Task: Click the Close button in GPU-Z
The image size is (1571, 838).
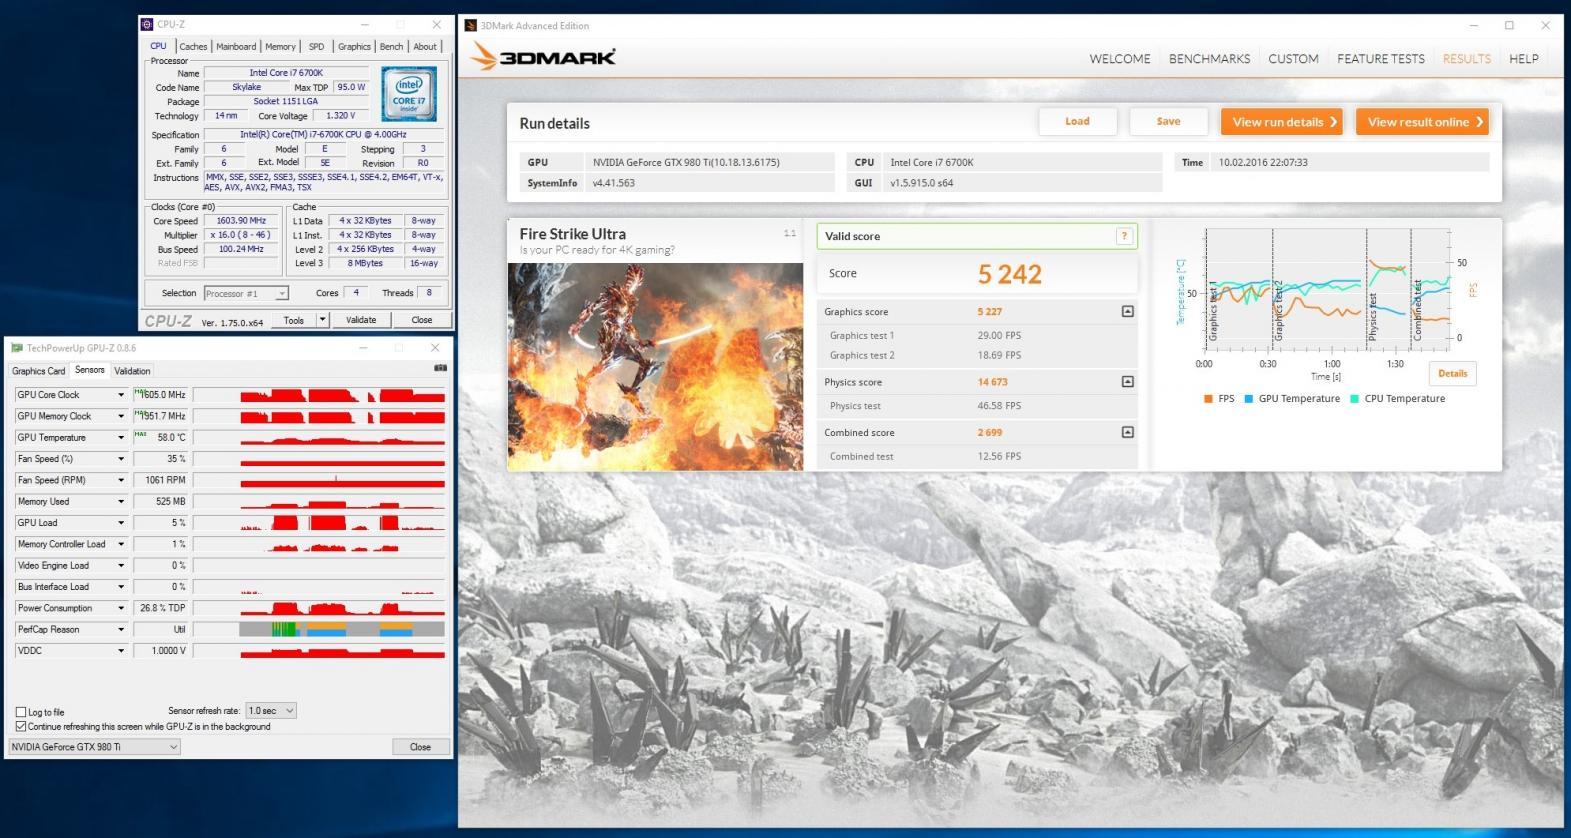Action: tap(420, 747)
